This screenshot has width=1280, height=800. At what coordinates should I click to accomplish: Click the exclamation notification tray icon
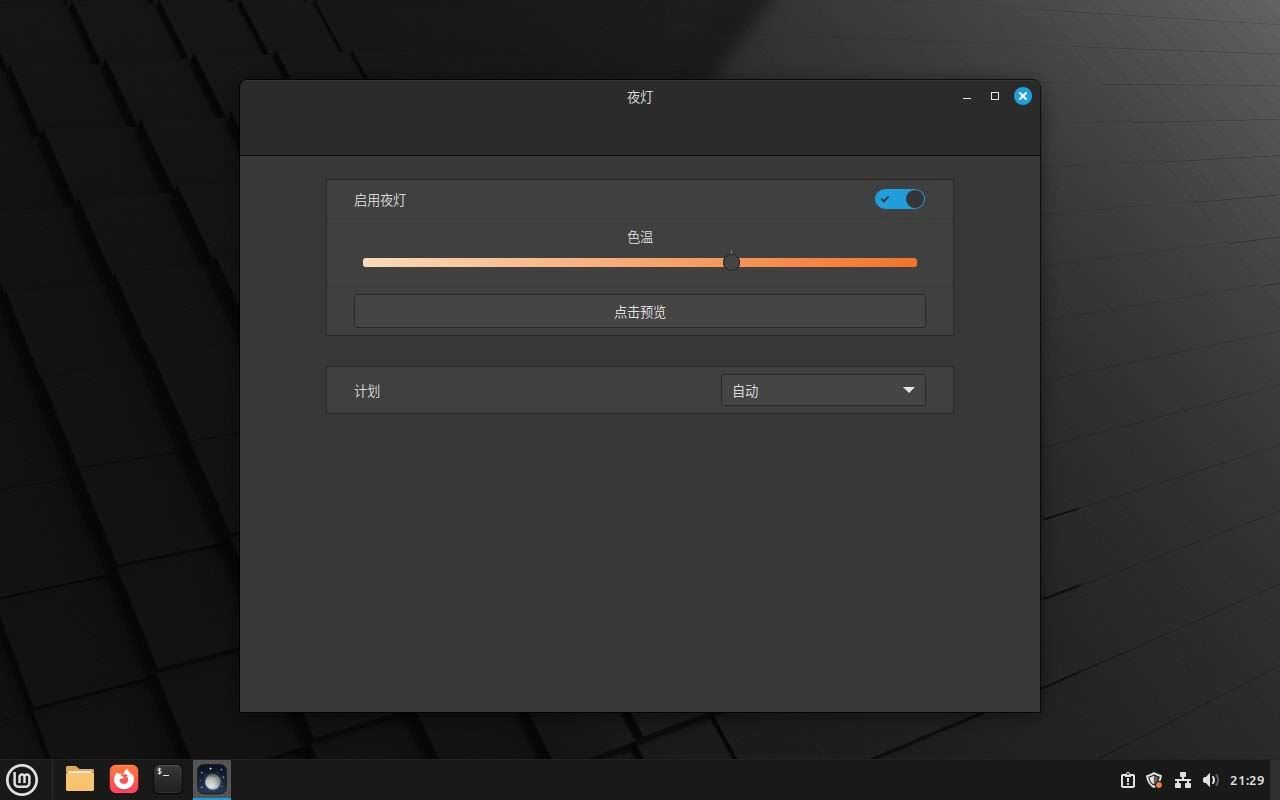click(1127, 780)
